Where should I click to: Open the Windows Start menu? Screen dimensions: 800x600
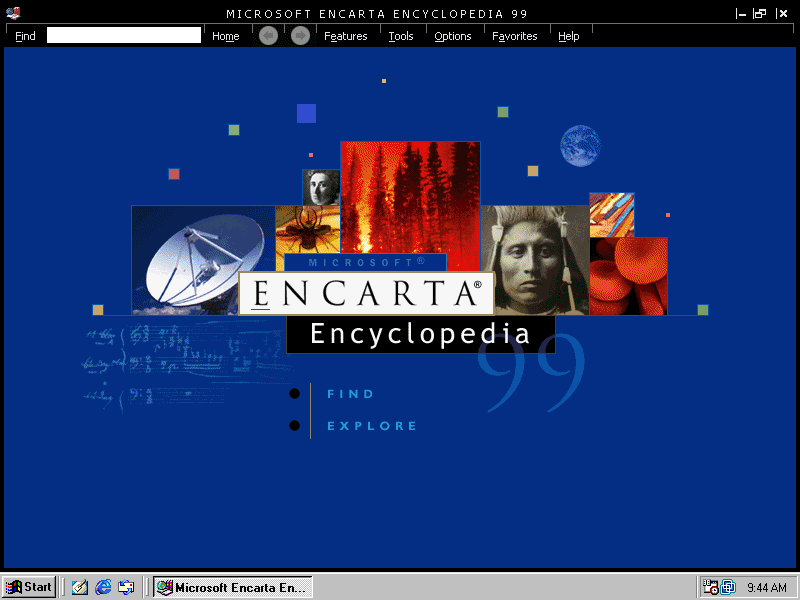pos(28,587)
